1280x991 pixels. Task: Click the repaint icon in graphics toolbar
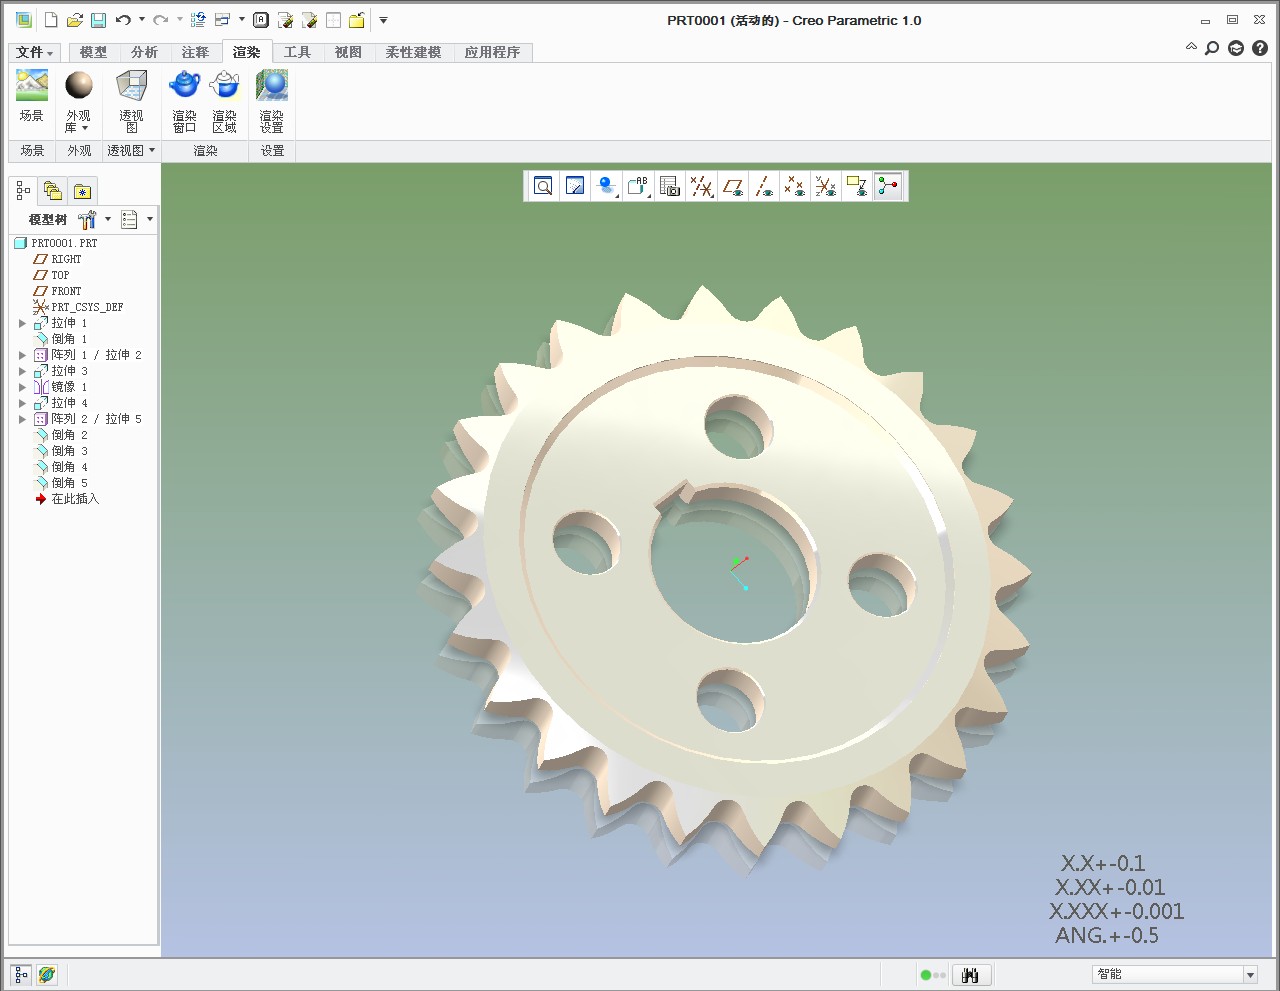pos(574,186)
